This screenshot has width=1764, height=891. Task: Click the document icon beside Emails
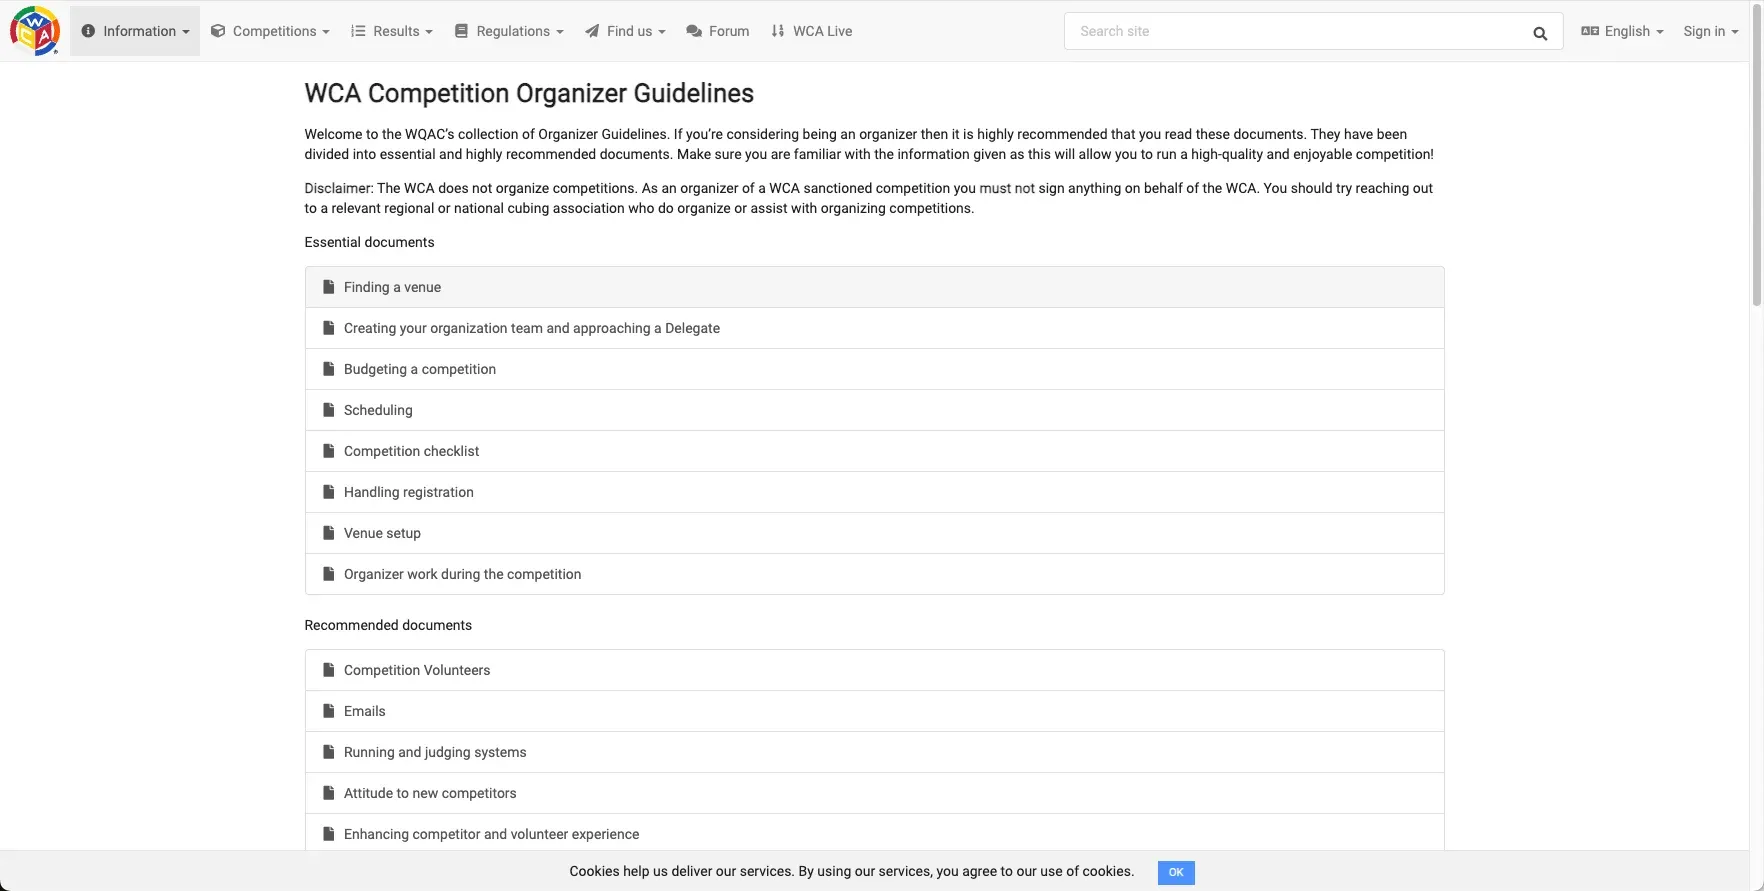click(328, 711)
